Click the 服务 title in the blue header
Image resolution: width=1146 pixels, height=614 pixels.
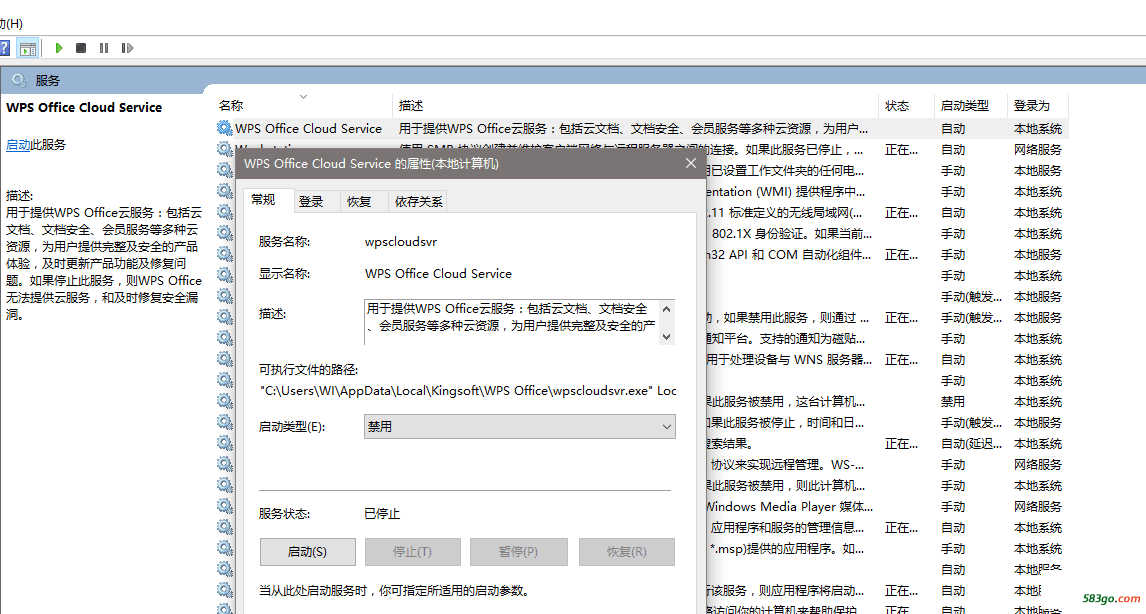(x=48, y=80)
